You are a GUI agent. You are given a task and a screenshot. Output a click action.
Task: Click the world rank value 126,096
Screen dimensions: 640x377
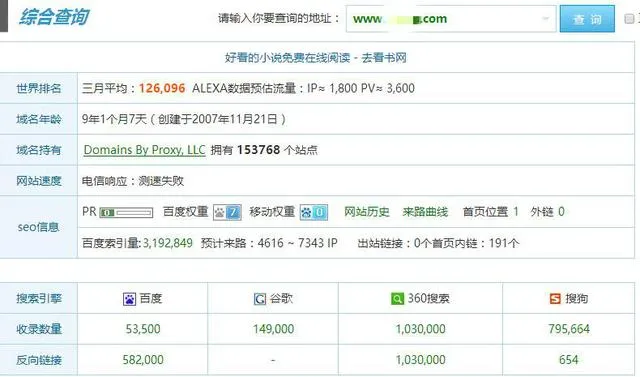(162, 88)
